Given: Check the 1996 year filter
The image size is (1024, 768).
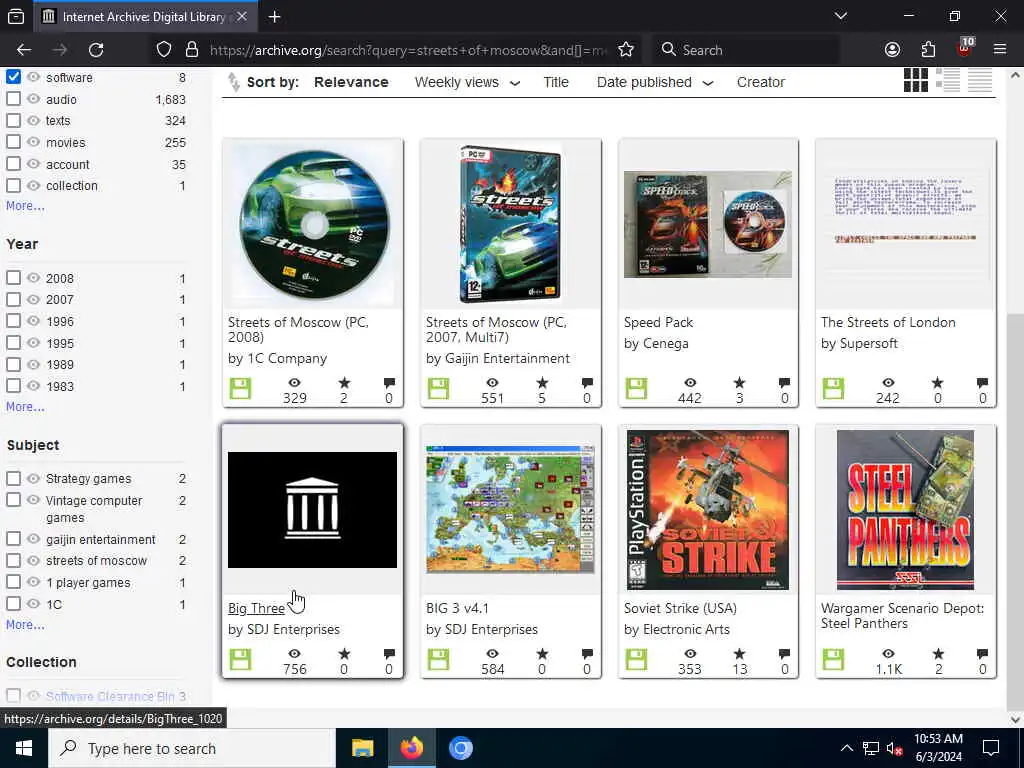Looking at the screenshot, I should click(13, 321).
